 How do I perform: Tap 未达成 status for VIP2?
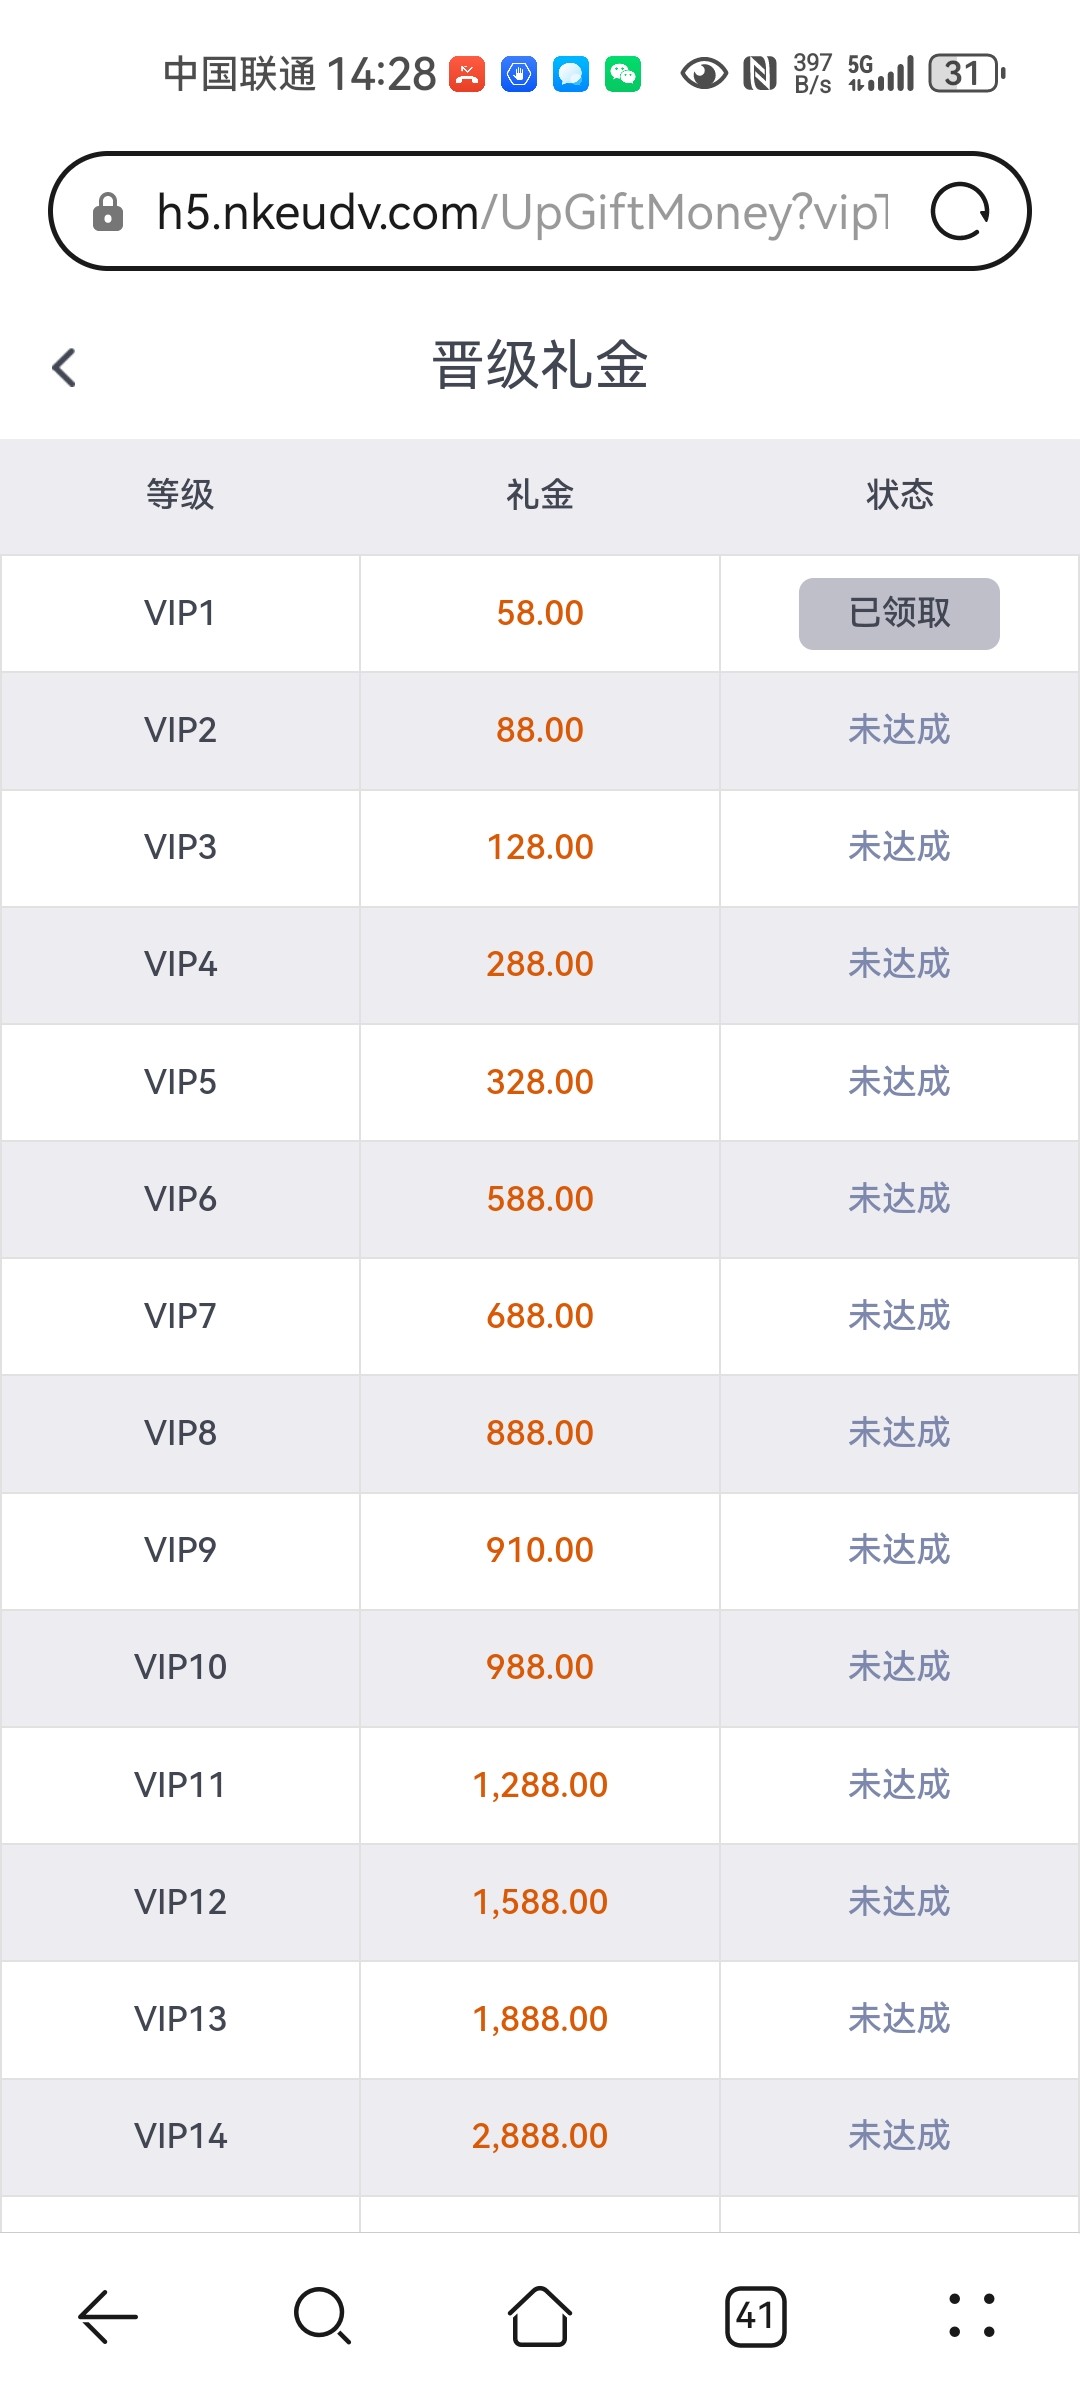899,730
